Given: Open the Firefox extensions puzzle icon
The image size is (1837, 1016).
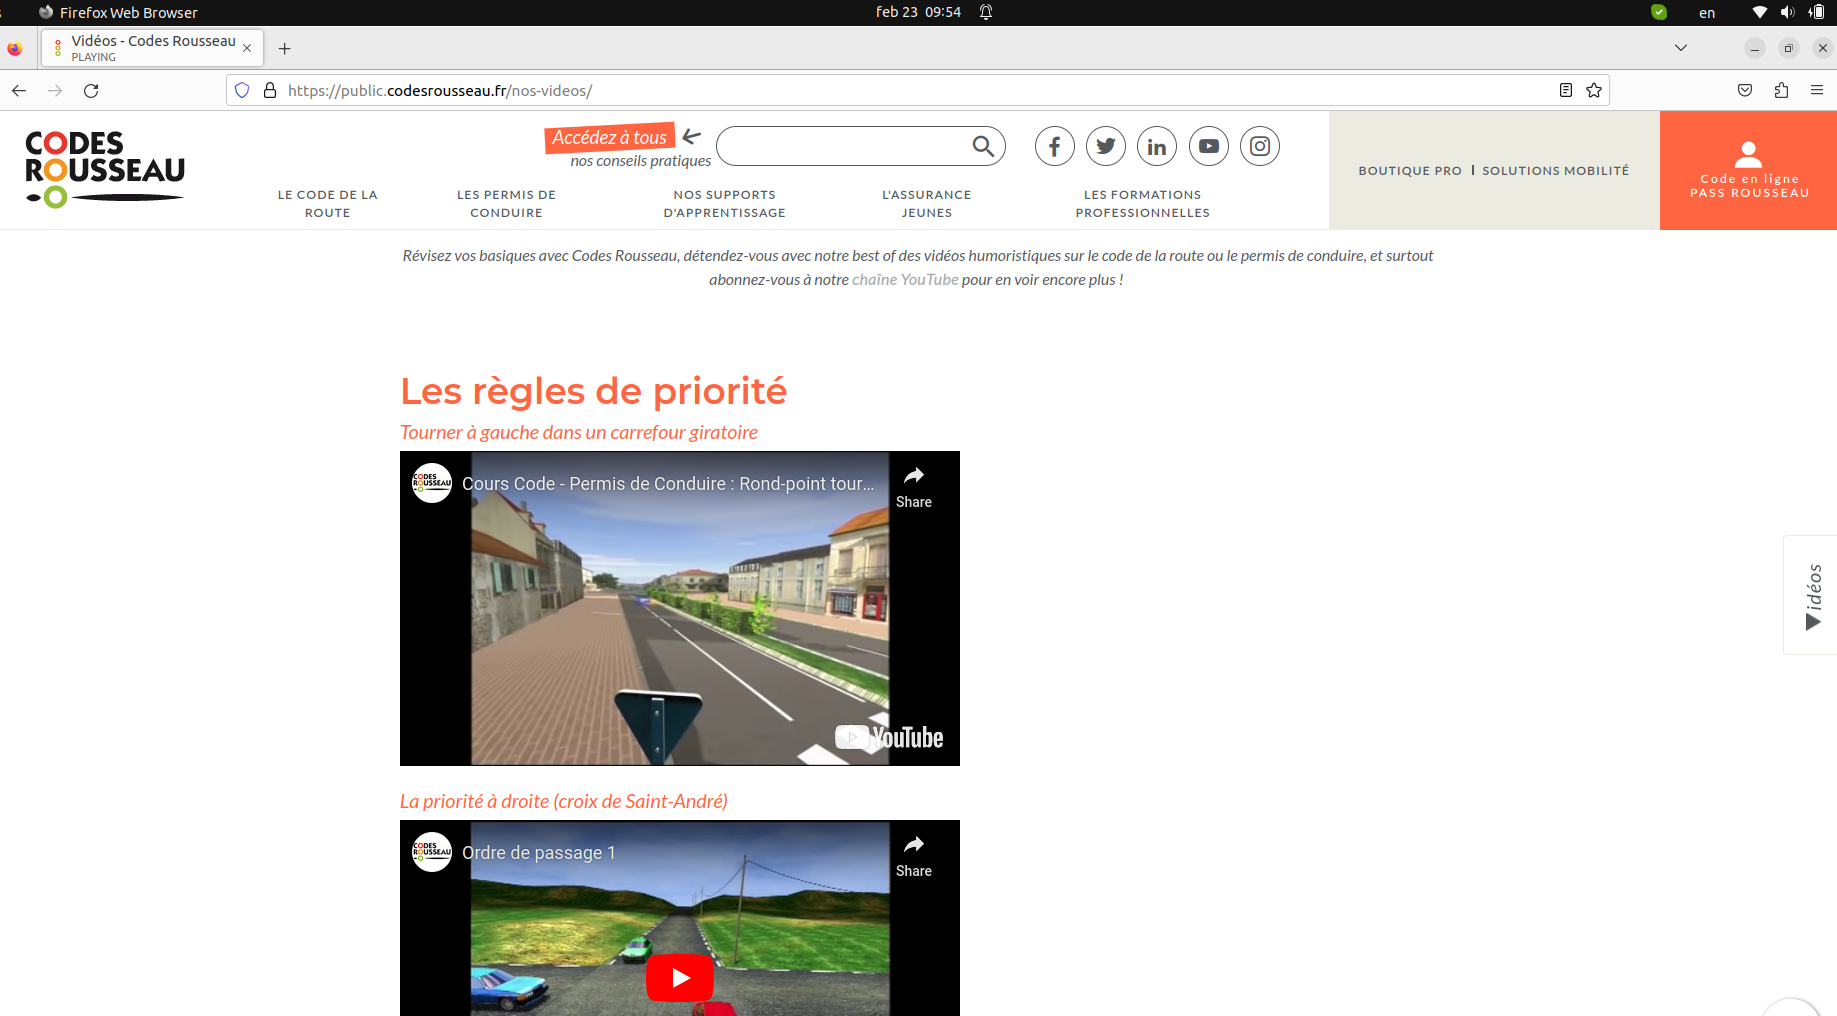Looking at the screenshot, I should pyautogui.click(x=1780, y=90).
